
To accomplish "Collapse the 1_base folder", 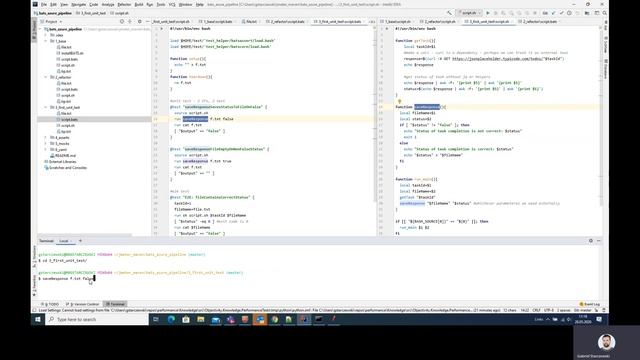I will tap(46, 41).
